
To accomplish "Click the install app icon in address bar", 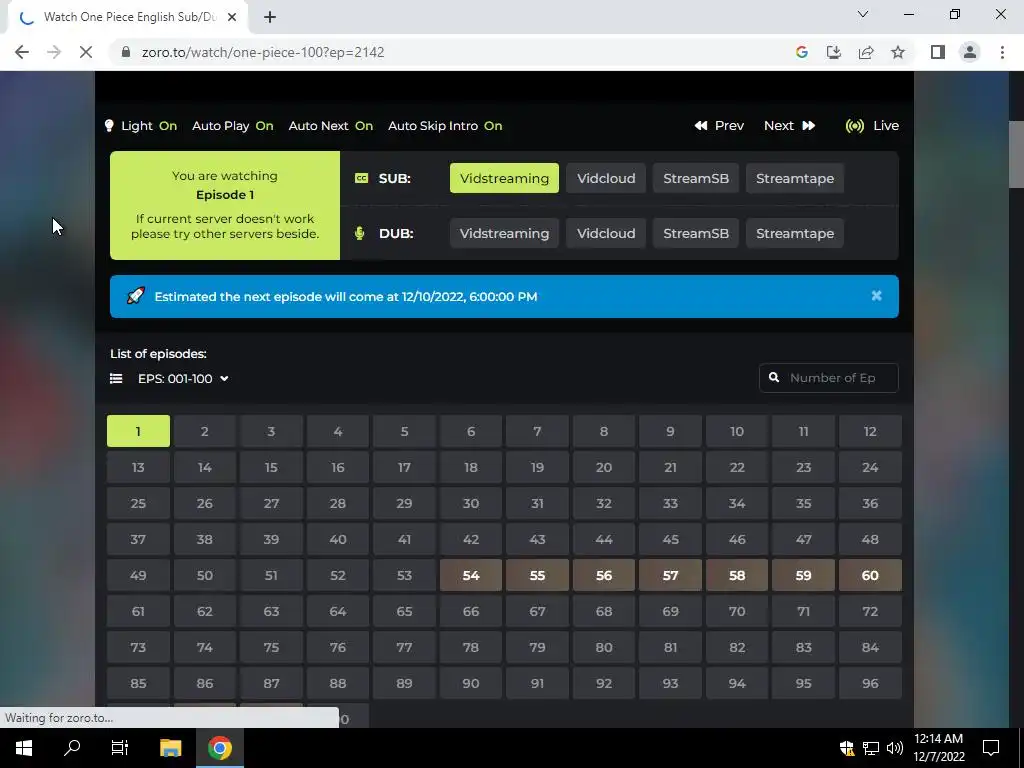I will tap(834, 52).
